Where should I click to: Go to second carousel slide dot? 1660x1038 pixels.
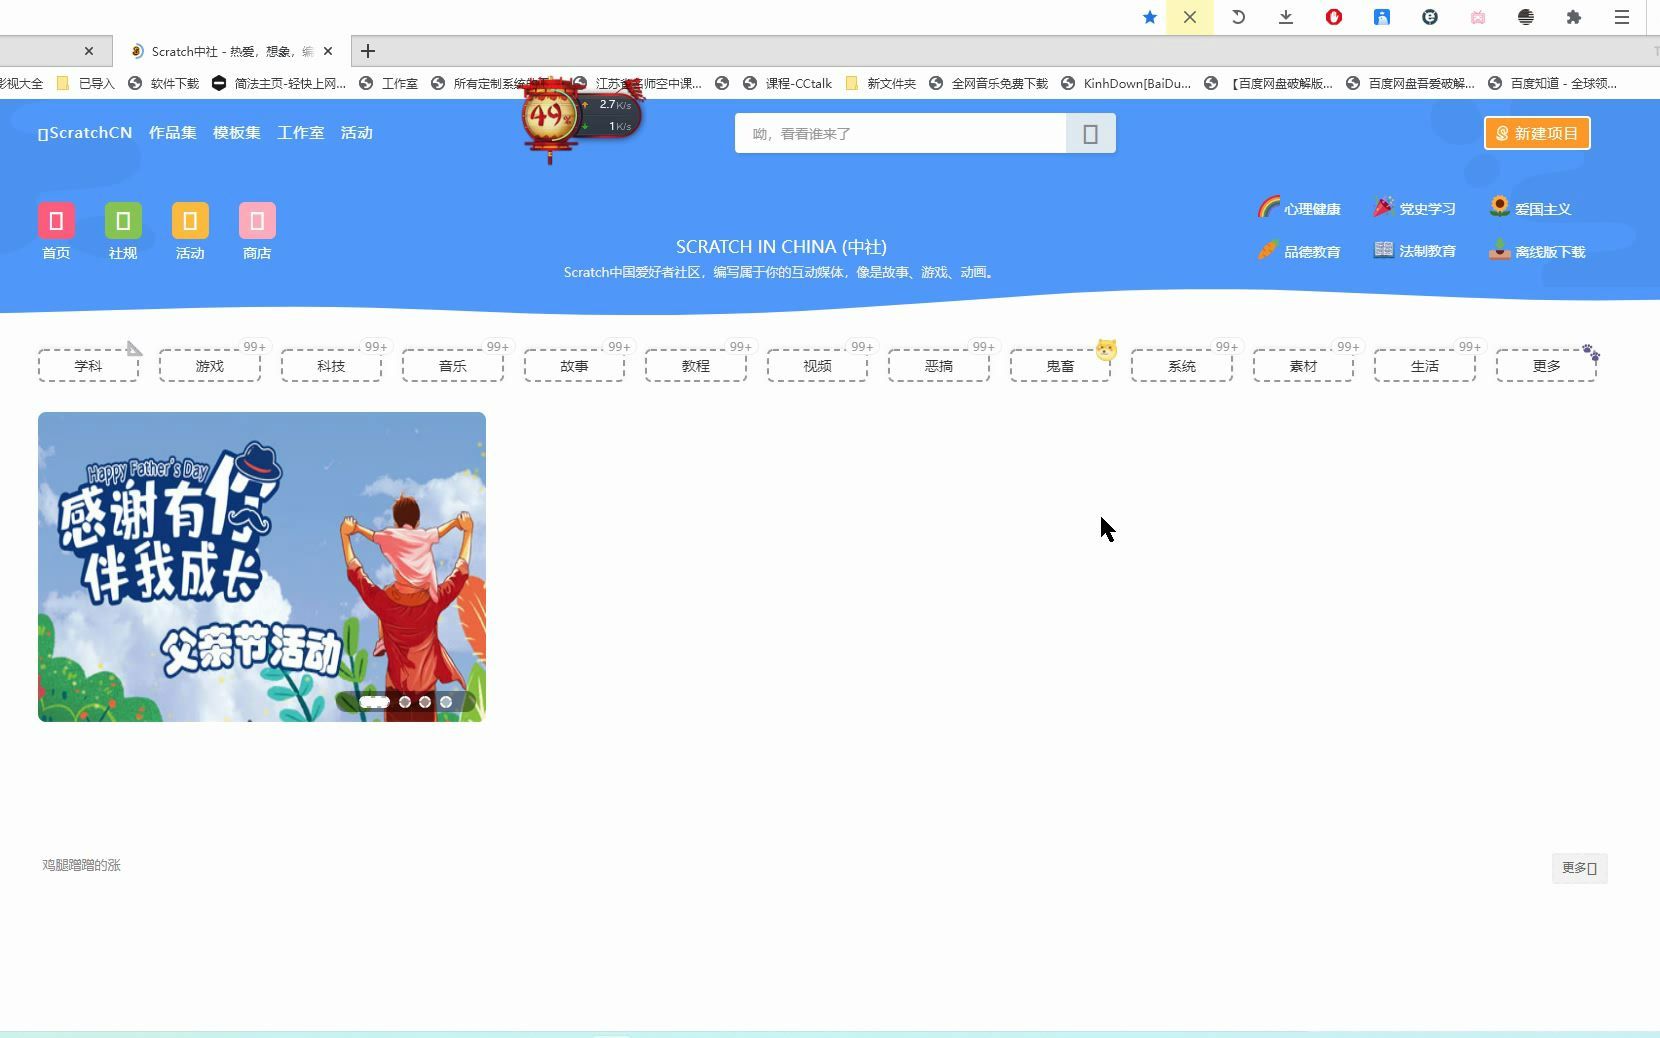[405, 702]
